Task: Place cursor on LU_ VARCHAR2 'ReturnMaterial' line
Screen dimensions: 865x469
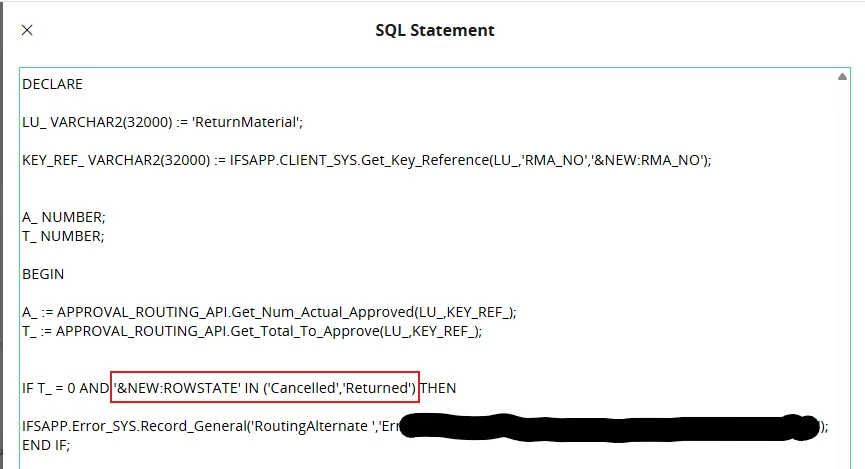Action: click(163, 122)
